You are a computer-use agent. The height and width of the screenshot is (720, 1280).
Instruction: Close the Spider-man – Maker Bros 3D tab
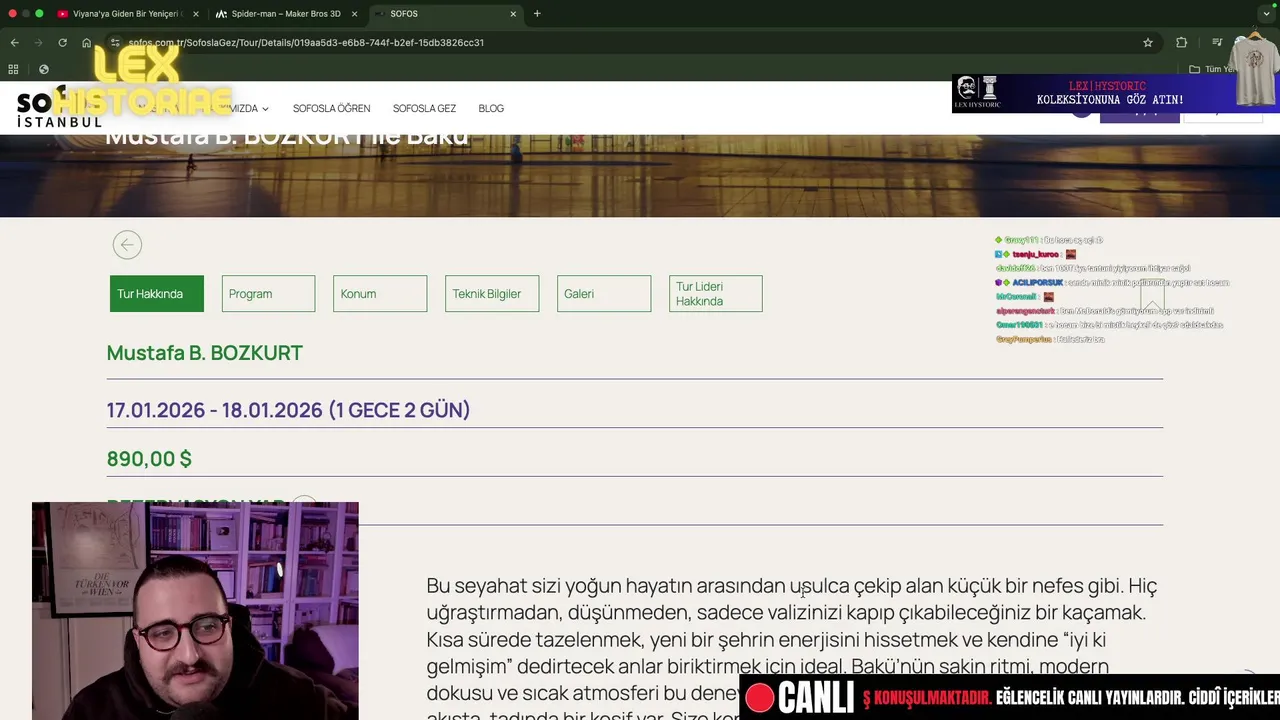click(354, 14)
